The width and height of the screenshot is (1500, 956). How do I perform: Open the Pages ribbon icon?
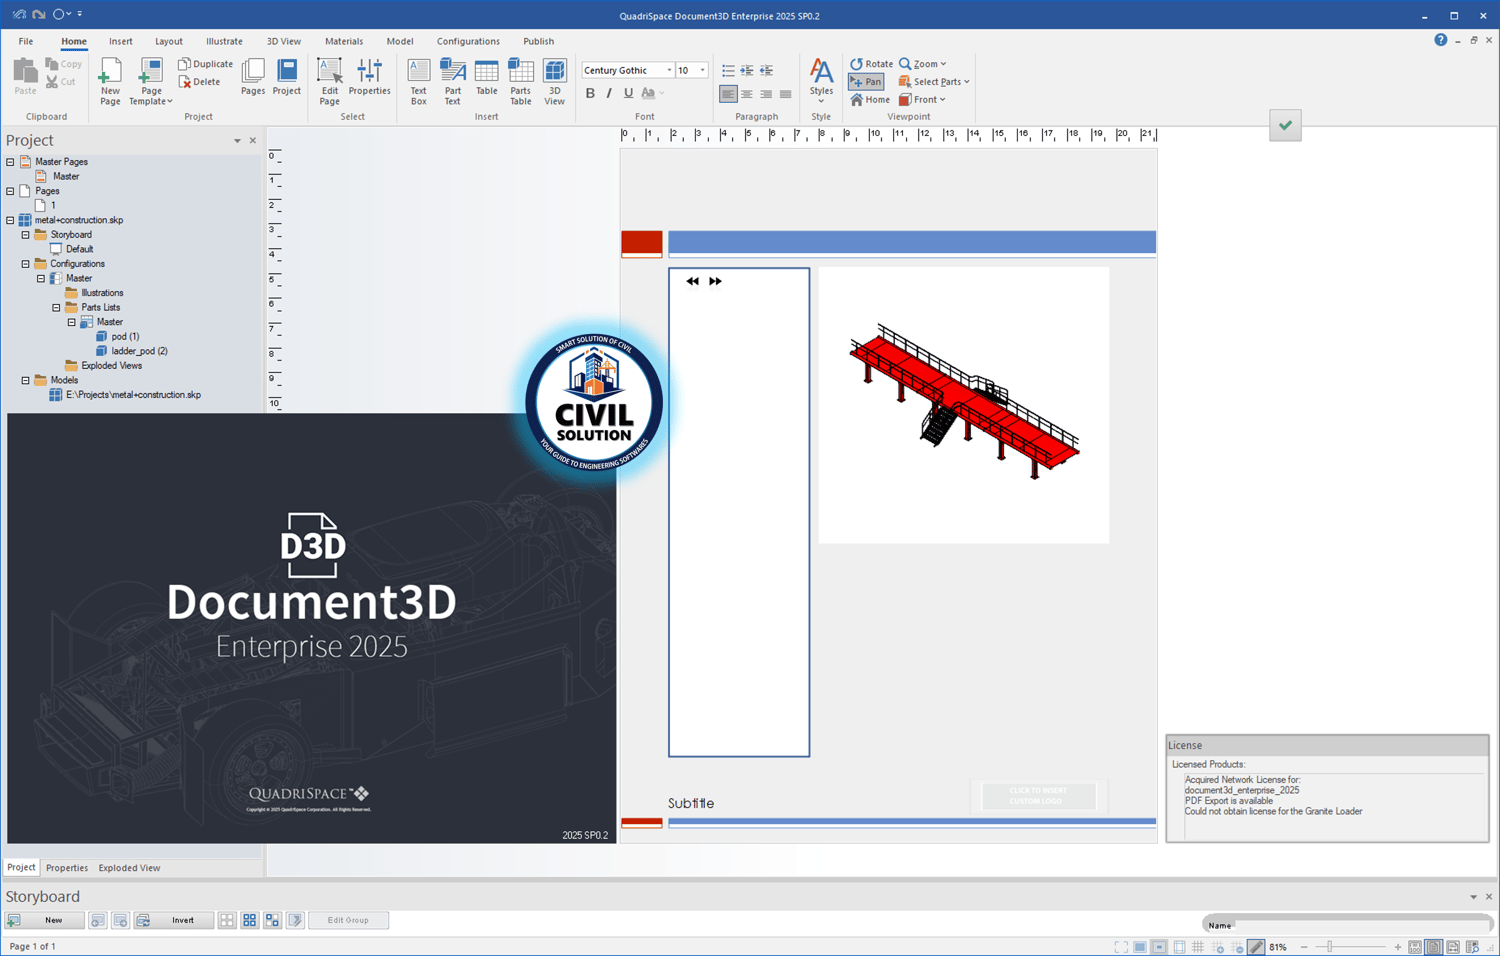tap(253, 77)
